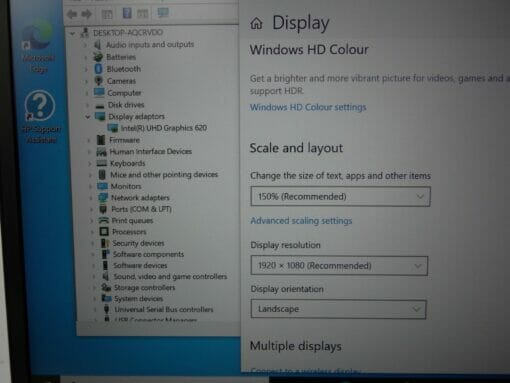Select the Firmware category icon
This screenshot has width=510, height=383.
click(x=101, y=140)
